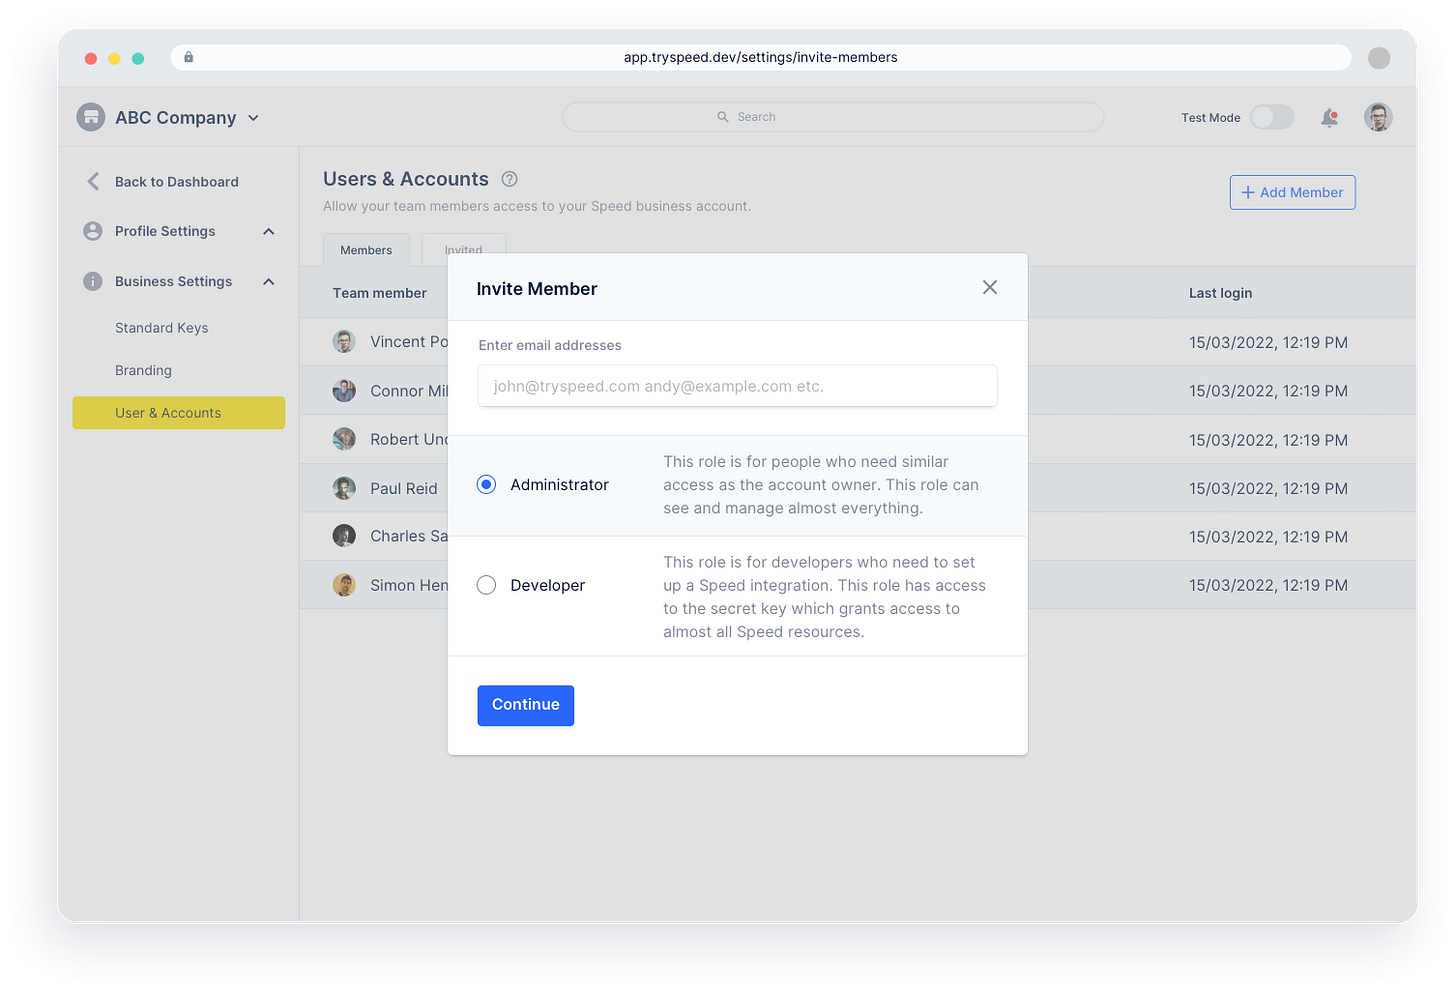Click the Business Settings info icon
Image resolution: width=1456 pixels, height=990 pixels.
93,281
